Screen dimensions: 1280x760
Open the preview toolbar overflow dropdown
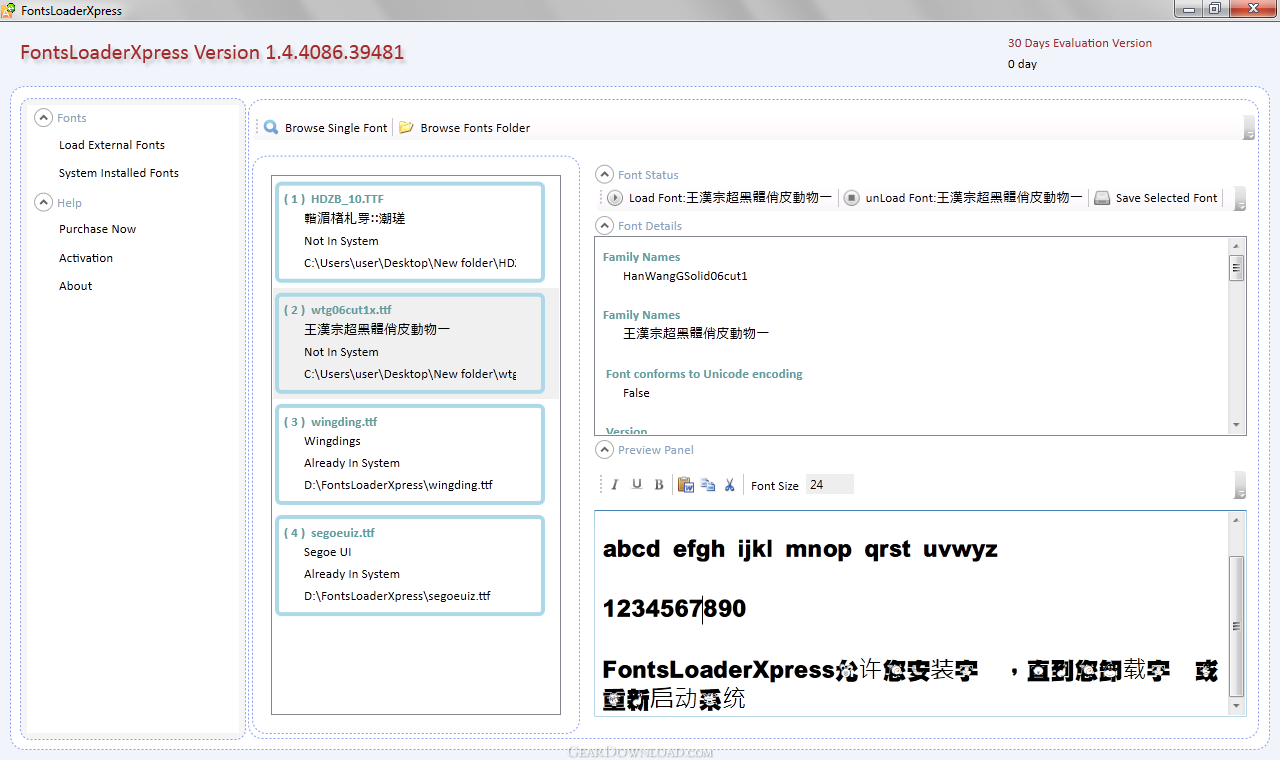pos(1240,485)
